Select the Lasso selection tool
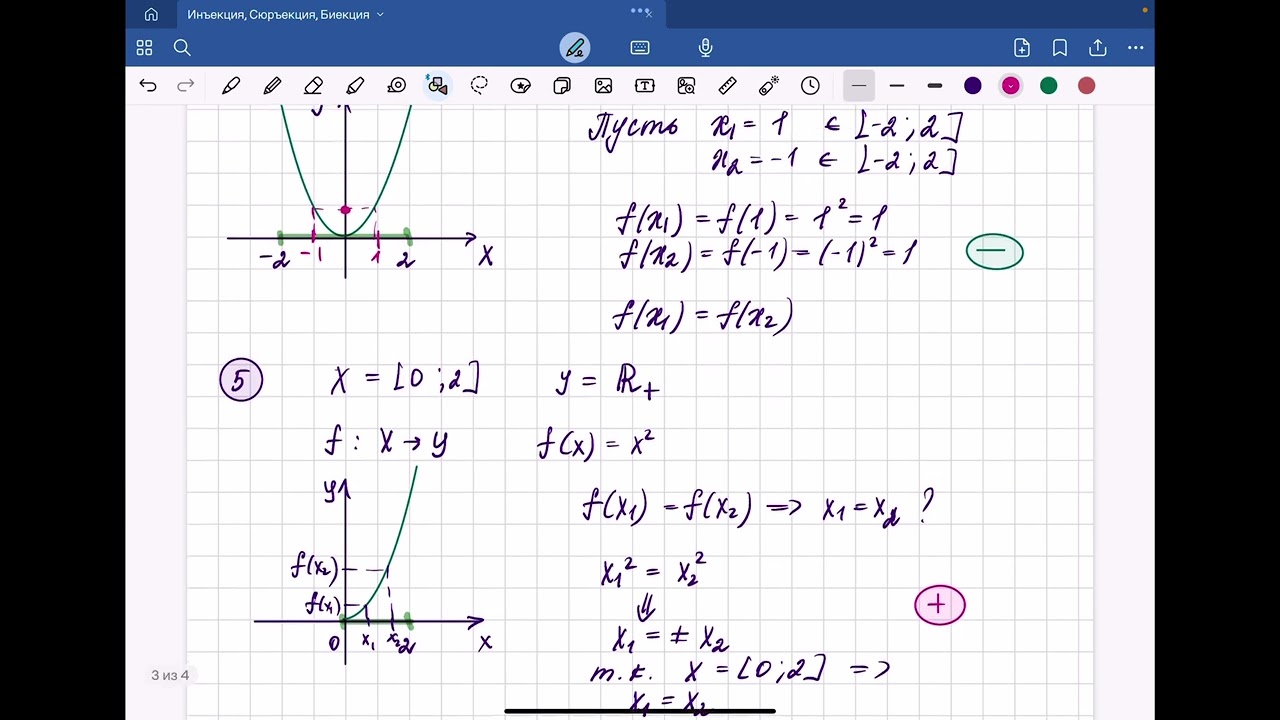Screen dimensions: 1280x720 point(479,86)
